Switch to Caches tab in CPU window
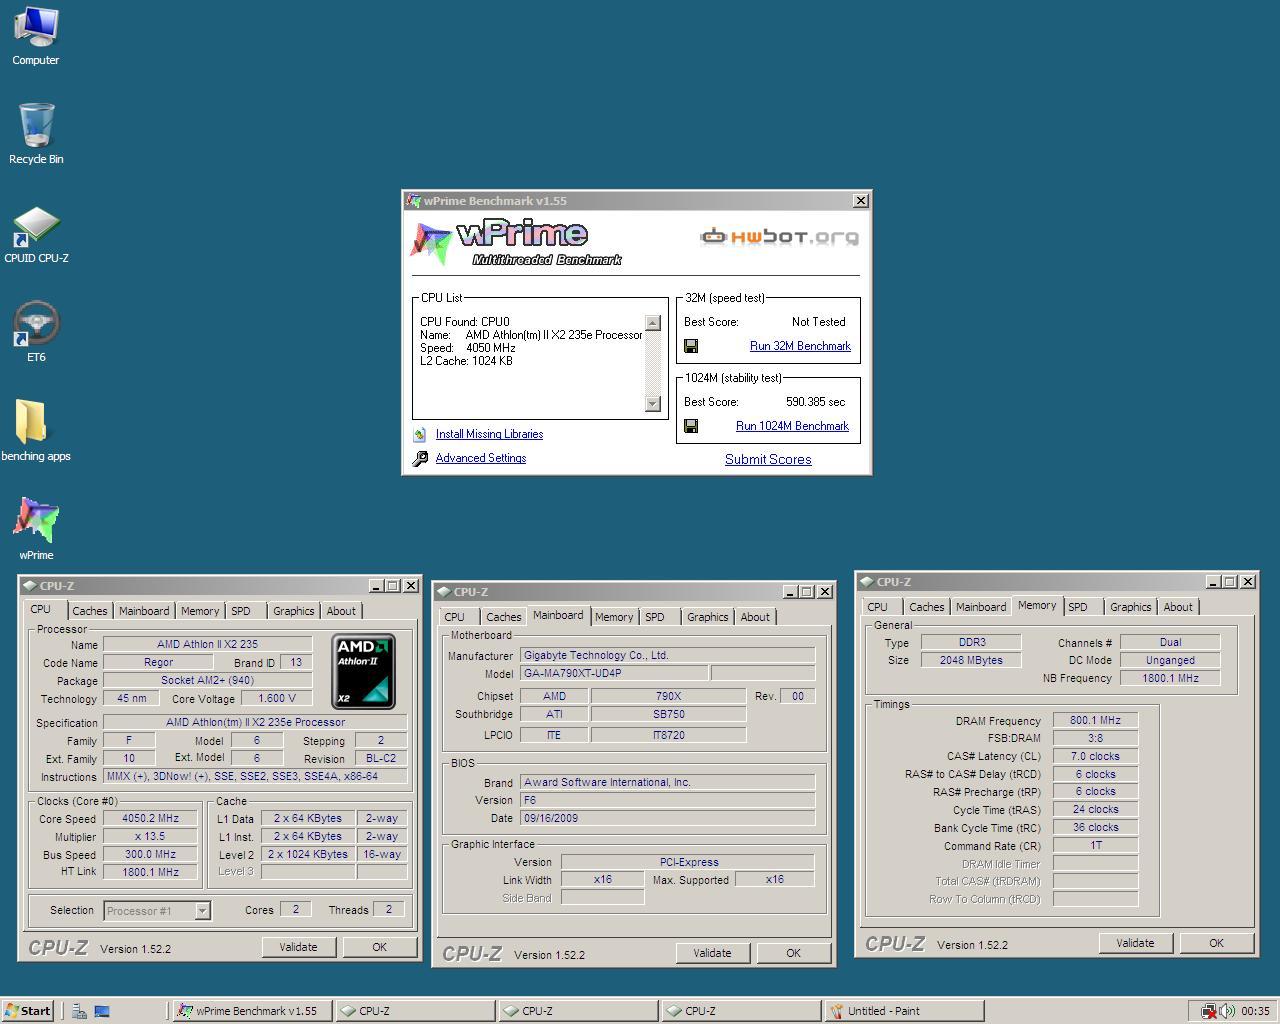This screenshot has width=1280, height=1024. coord(89,611)
